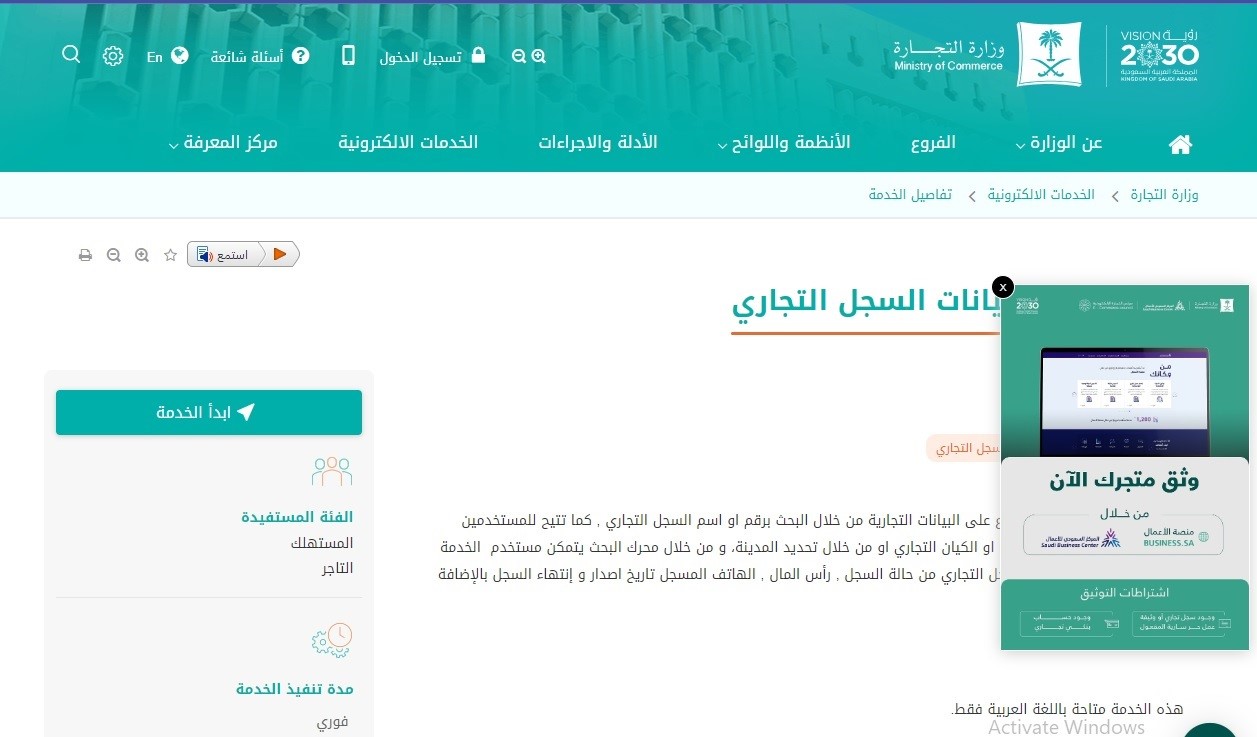
Task: Click the laptop image in popup ad
Action: 1125,400
